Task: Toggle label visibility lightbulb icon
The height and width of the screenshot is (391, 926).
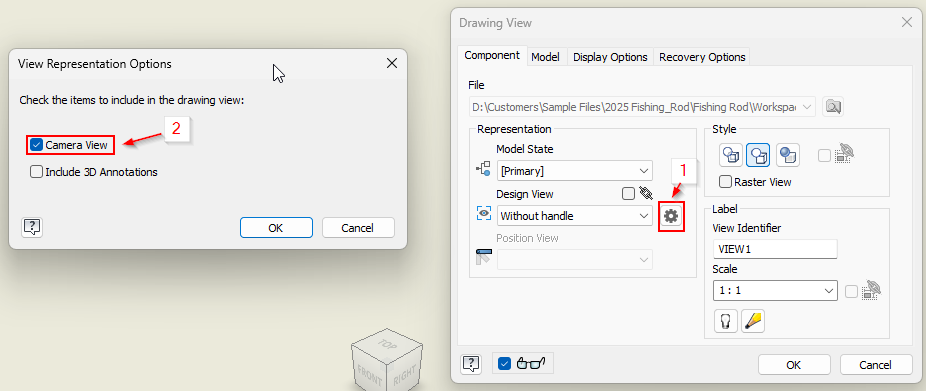Action: click(726, 321)
